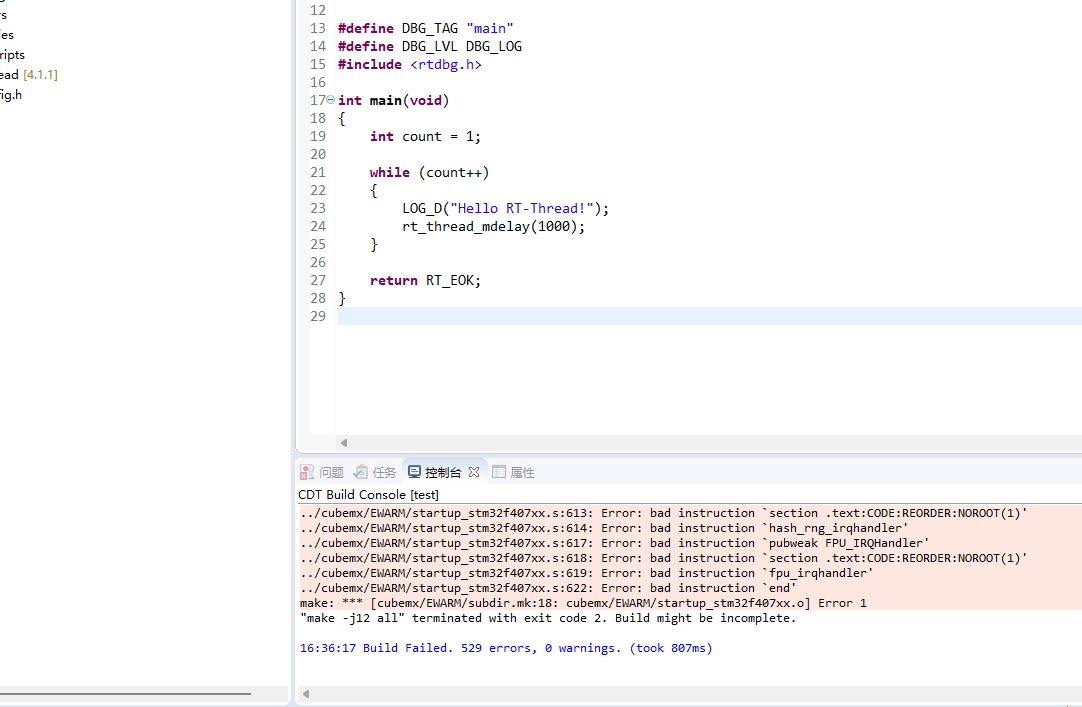Click the startup_stm32f407xx.s:613 error line

click(663, 513)
